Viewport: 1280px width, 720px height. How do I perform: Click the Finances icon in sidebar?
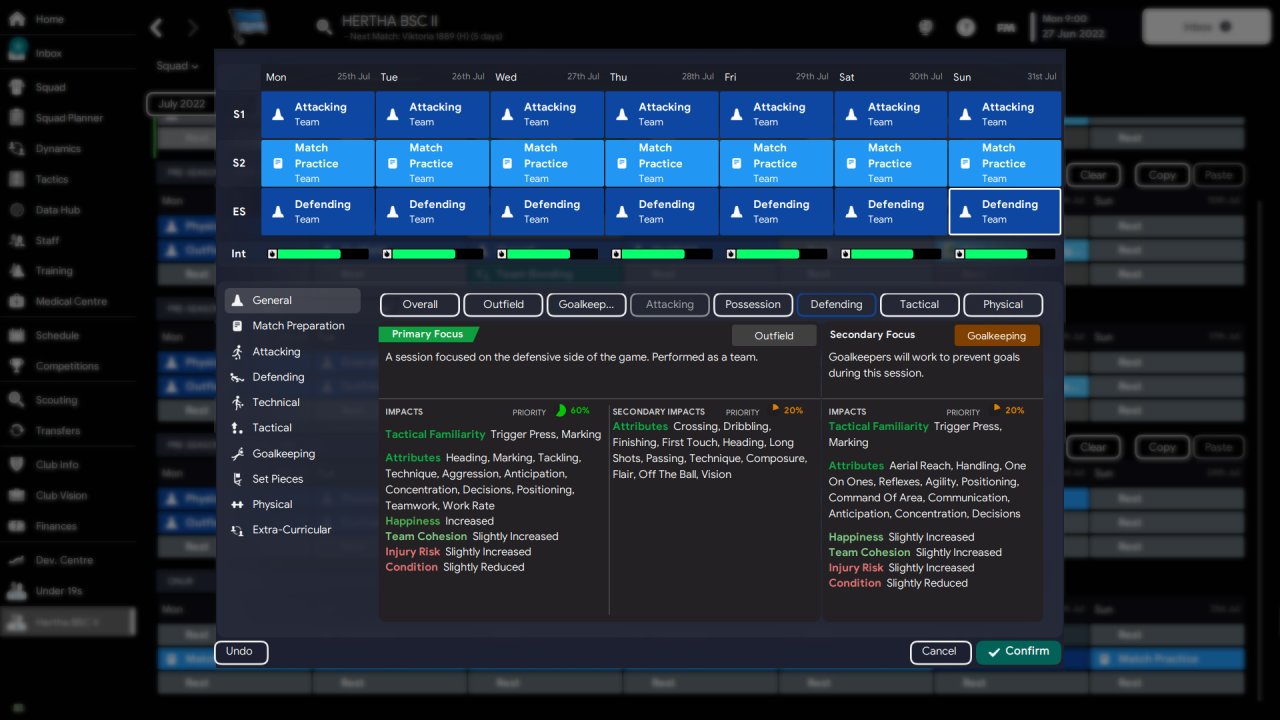coord(17,526)
